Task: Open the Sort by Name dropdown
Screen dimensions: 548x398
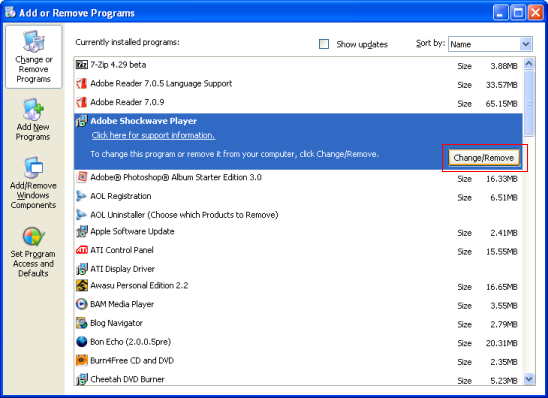Action: tap(490, 44)
